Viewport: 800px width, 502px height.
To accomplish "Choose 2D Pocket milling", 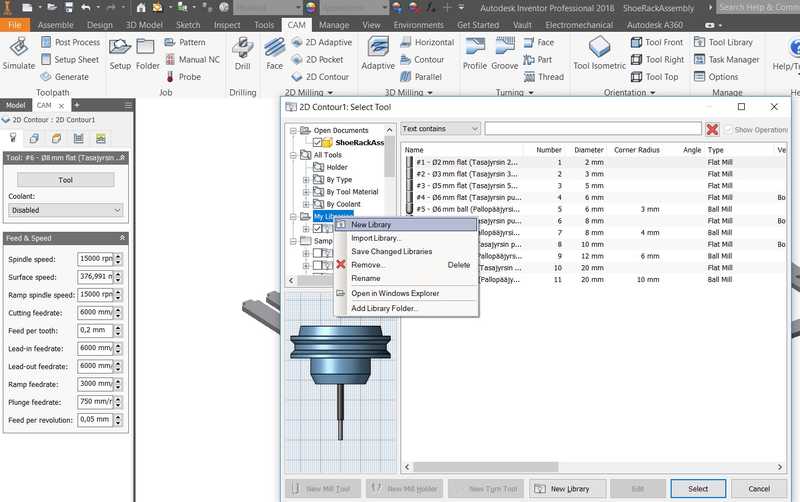I will (317, 60).
